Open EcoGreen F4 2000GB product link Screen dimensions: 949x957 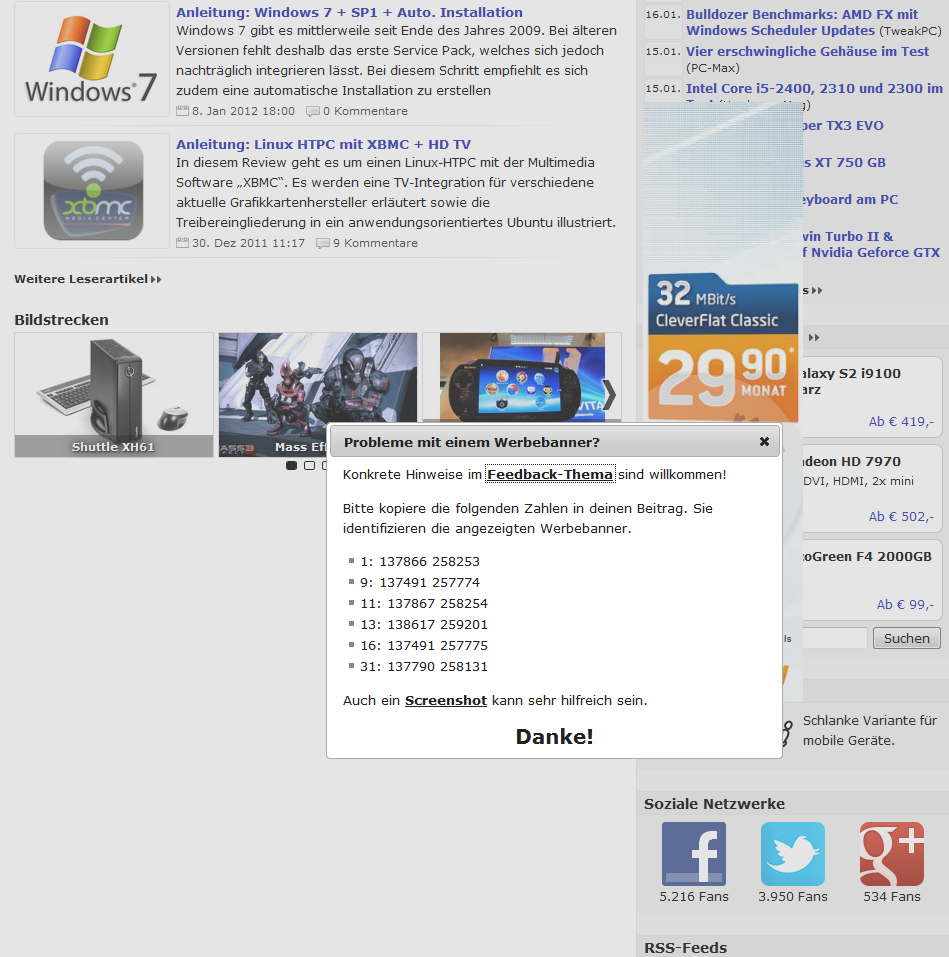(x=867, y=557)
